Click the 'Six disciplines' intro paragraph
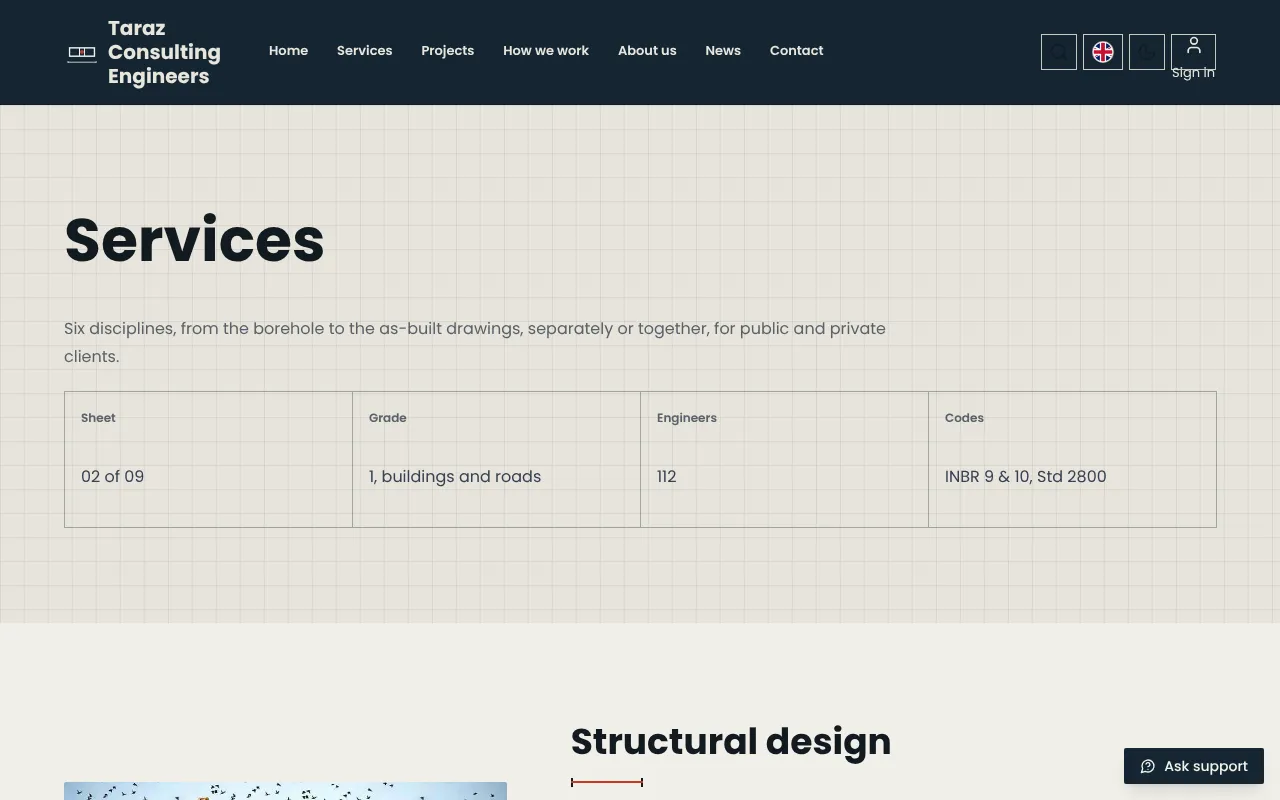The height and width of the screenshot is (800, 1280). coord(475,342)
